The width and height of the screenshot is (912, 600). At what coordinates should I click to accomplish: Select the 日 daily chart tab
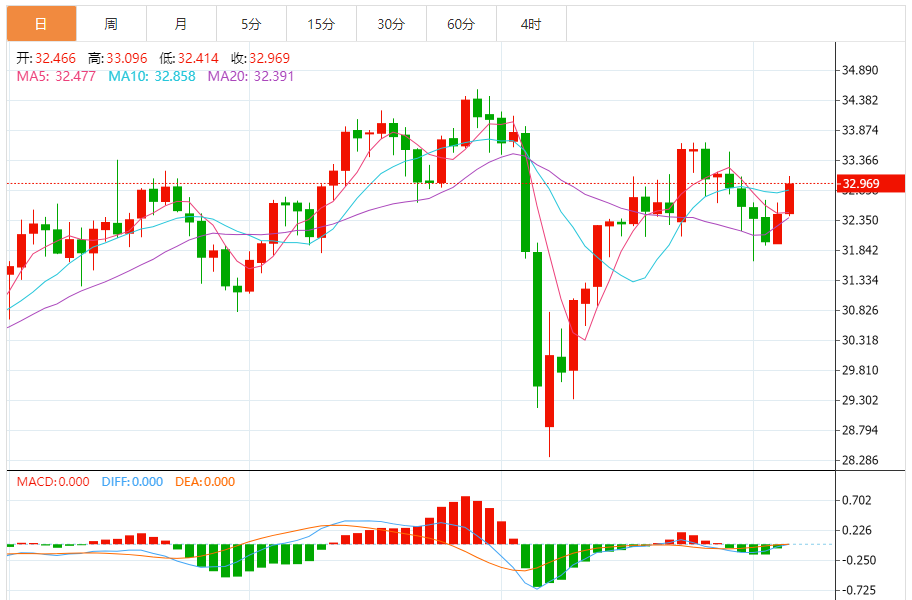tap(41, 24)
